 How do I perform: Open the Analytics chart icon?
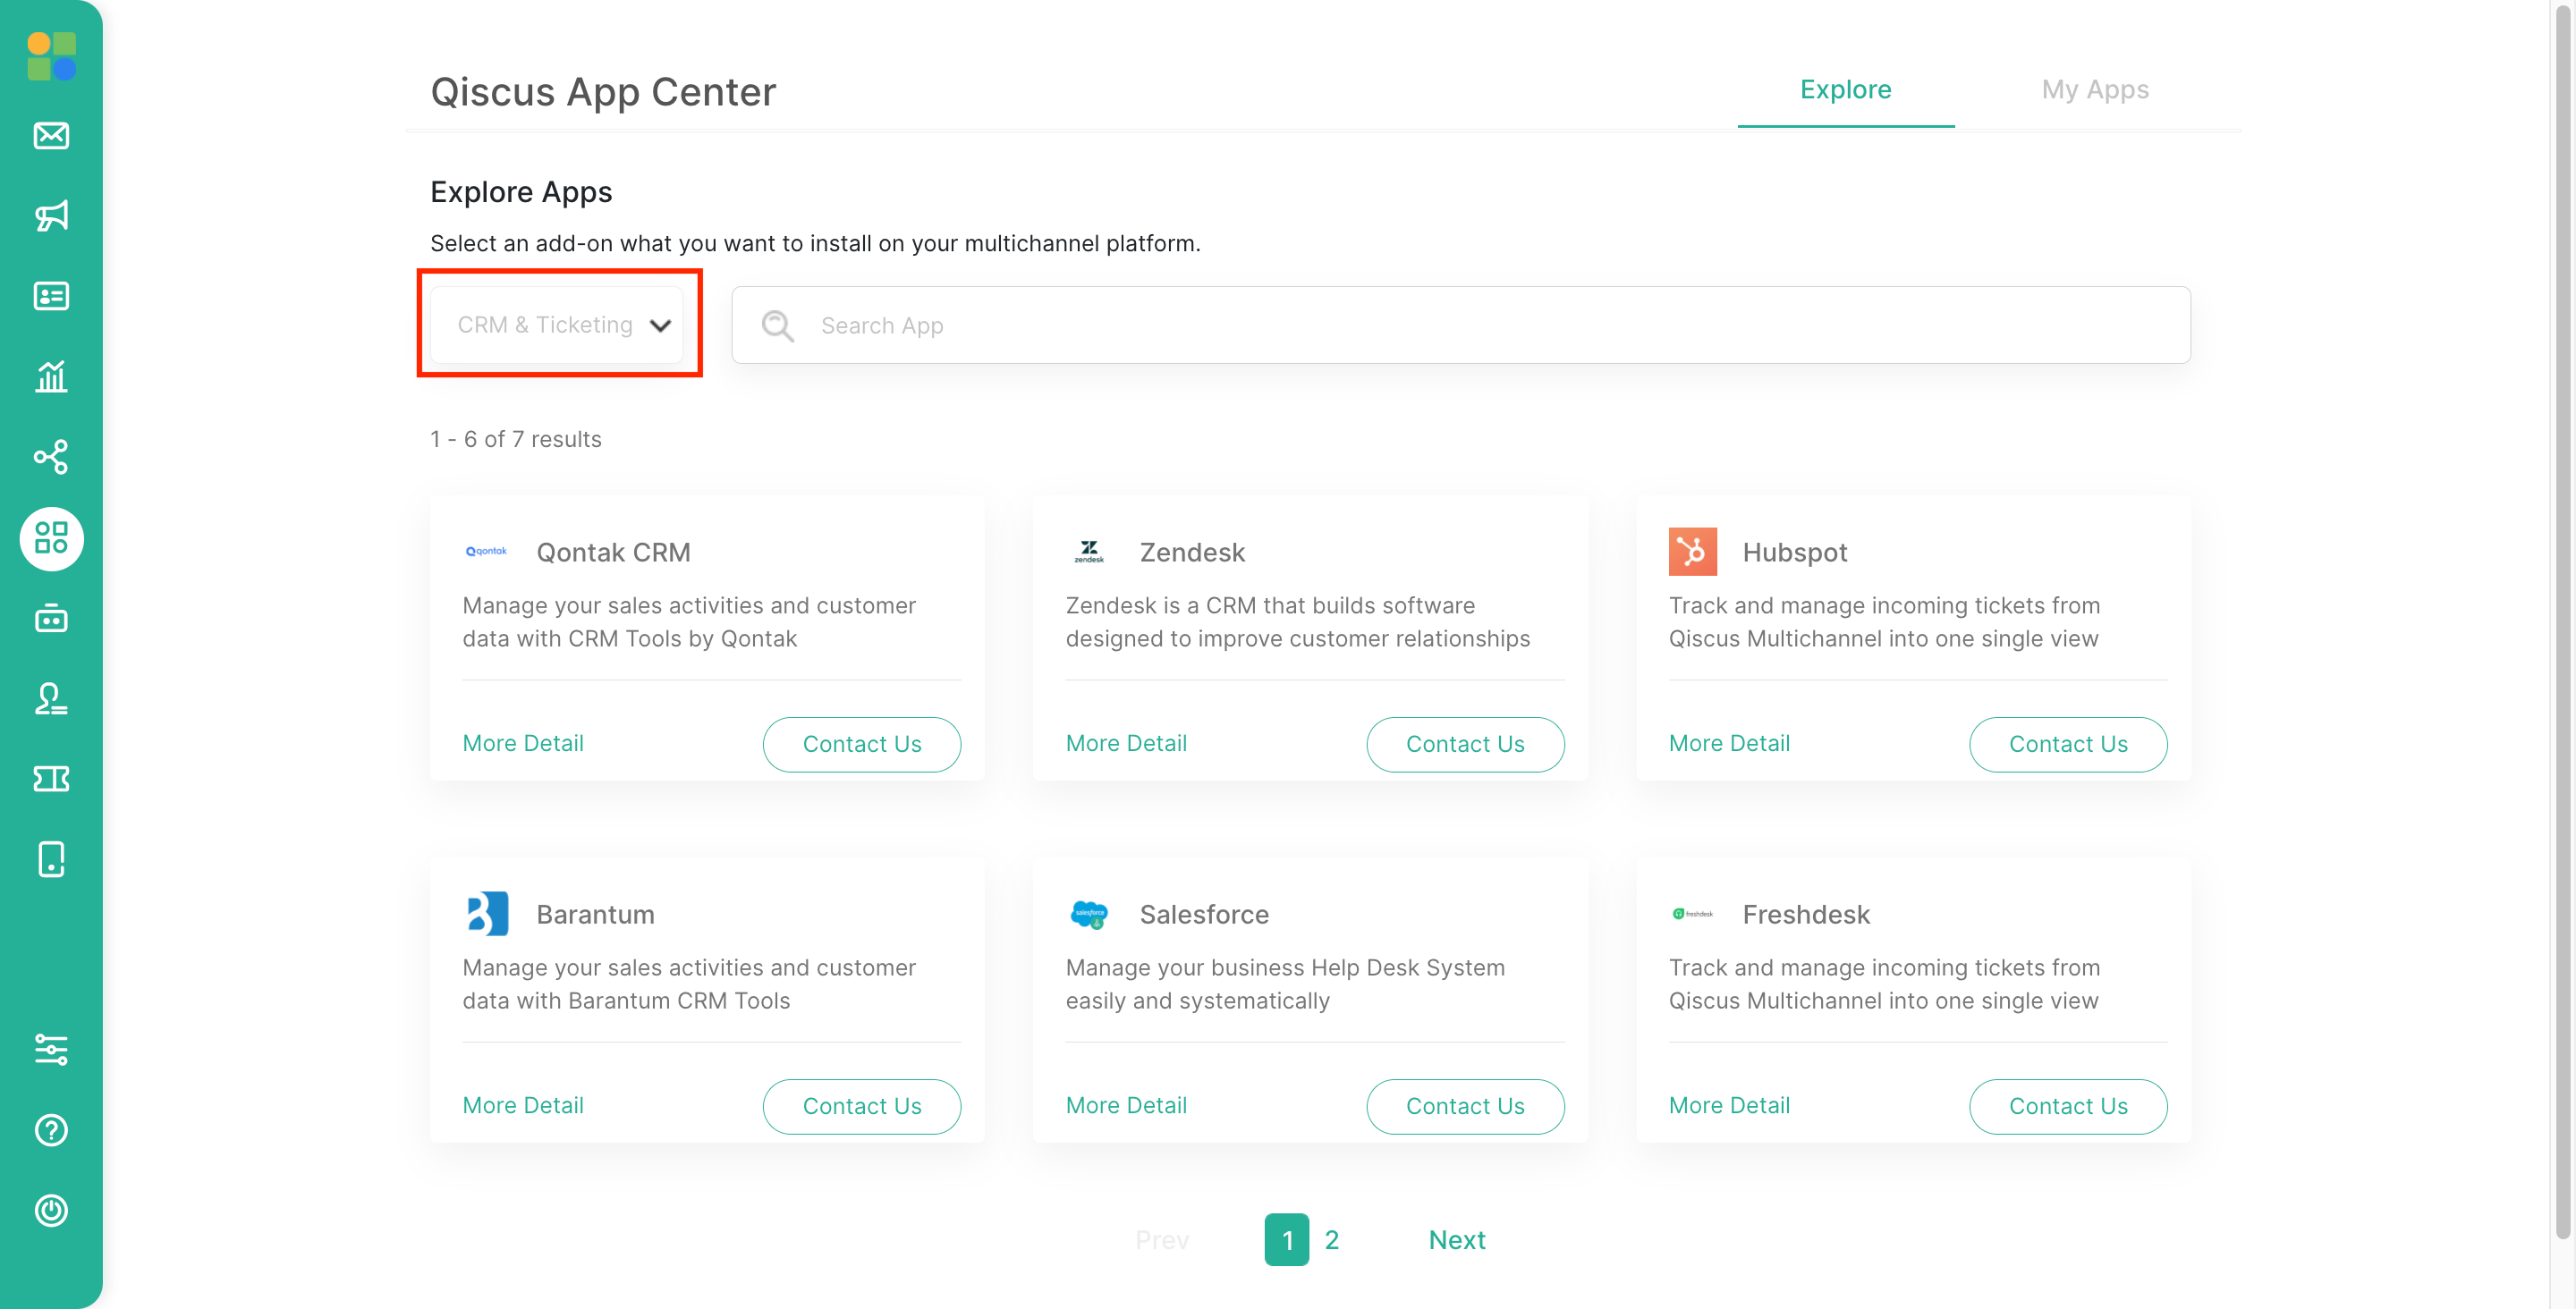(x=51, y=377)
